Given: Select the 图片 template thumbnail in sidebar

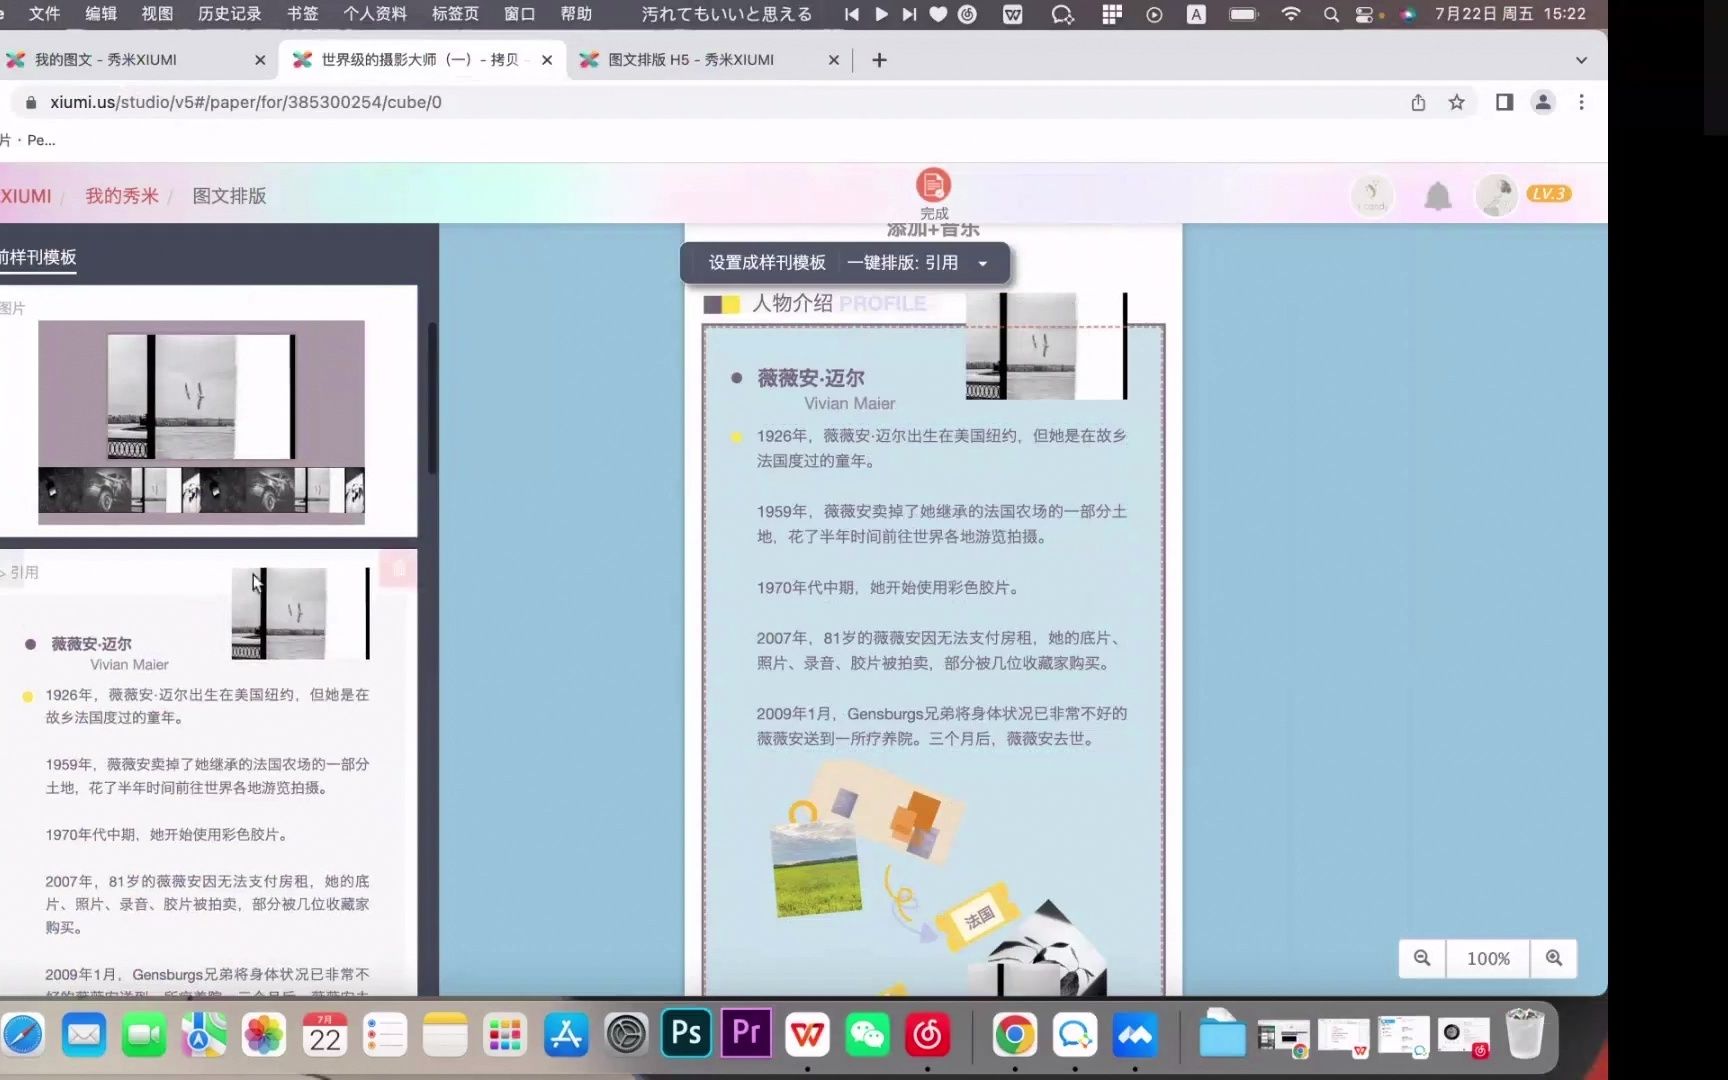Looking at the screenshot, I should coord(201,422).
